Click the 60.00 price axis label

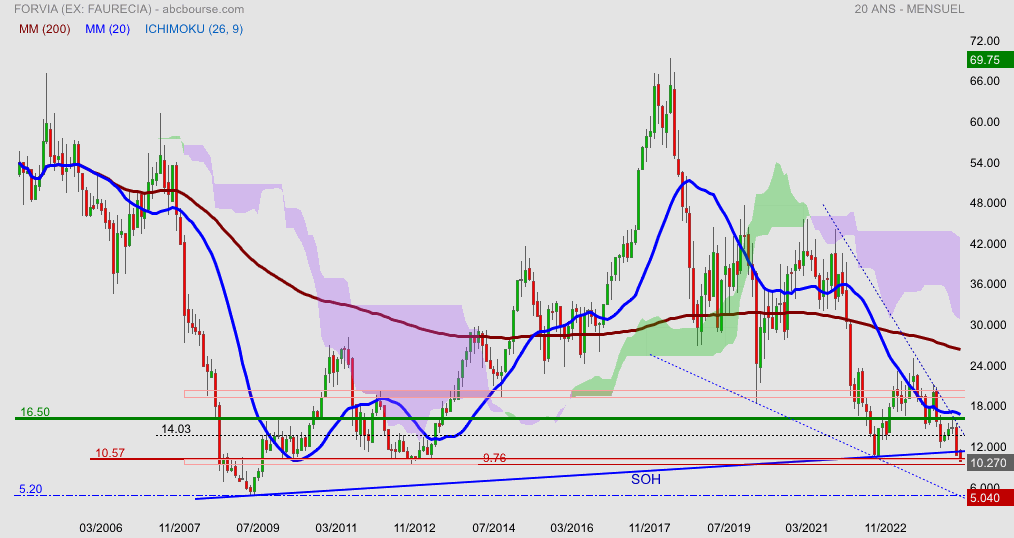pos(985,122)
